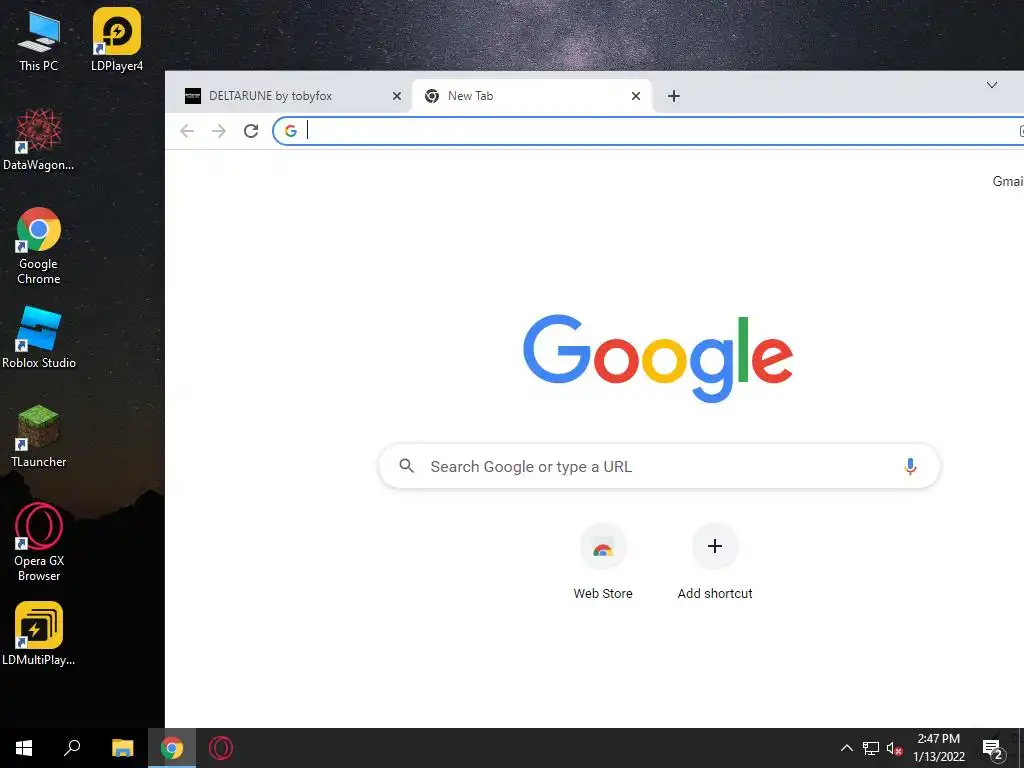Reload the current page
Screen dimensions: 1024x768
[251, 131]
